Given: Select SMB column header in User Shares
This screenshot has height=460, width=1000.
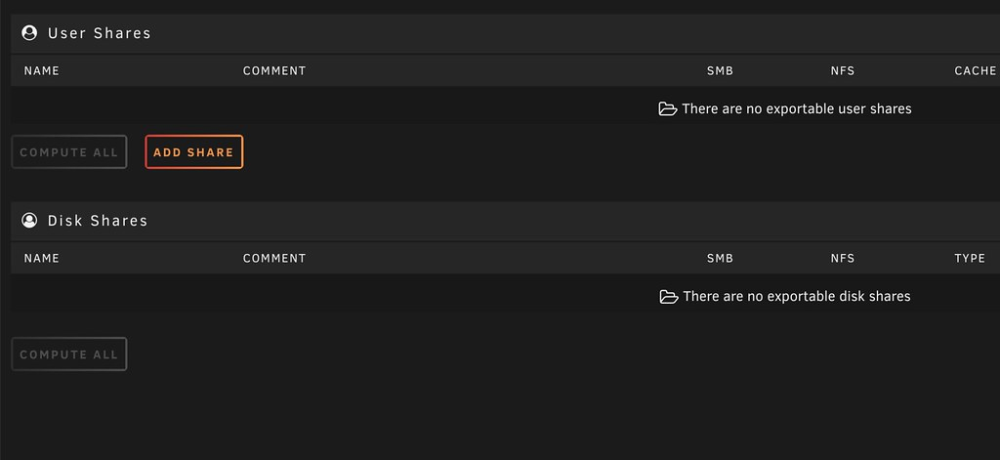Looking at the screenshot, I should (720, 71).
